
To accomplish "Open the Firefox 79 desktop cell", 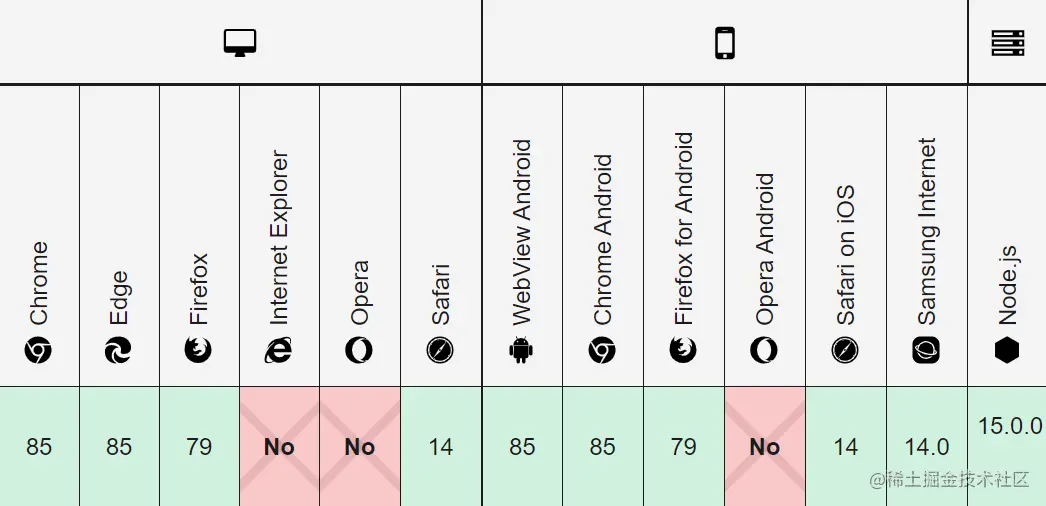I will tap(199, 446).
